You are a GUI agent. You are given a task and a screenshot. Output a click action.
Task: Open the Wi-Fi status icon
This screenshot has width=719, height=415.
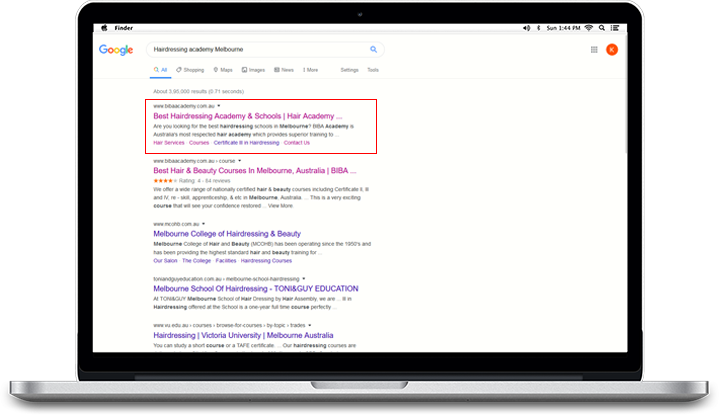(x=589, y=28)
